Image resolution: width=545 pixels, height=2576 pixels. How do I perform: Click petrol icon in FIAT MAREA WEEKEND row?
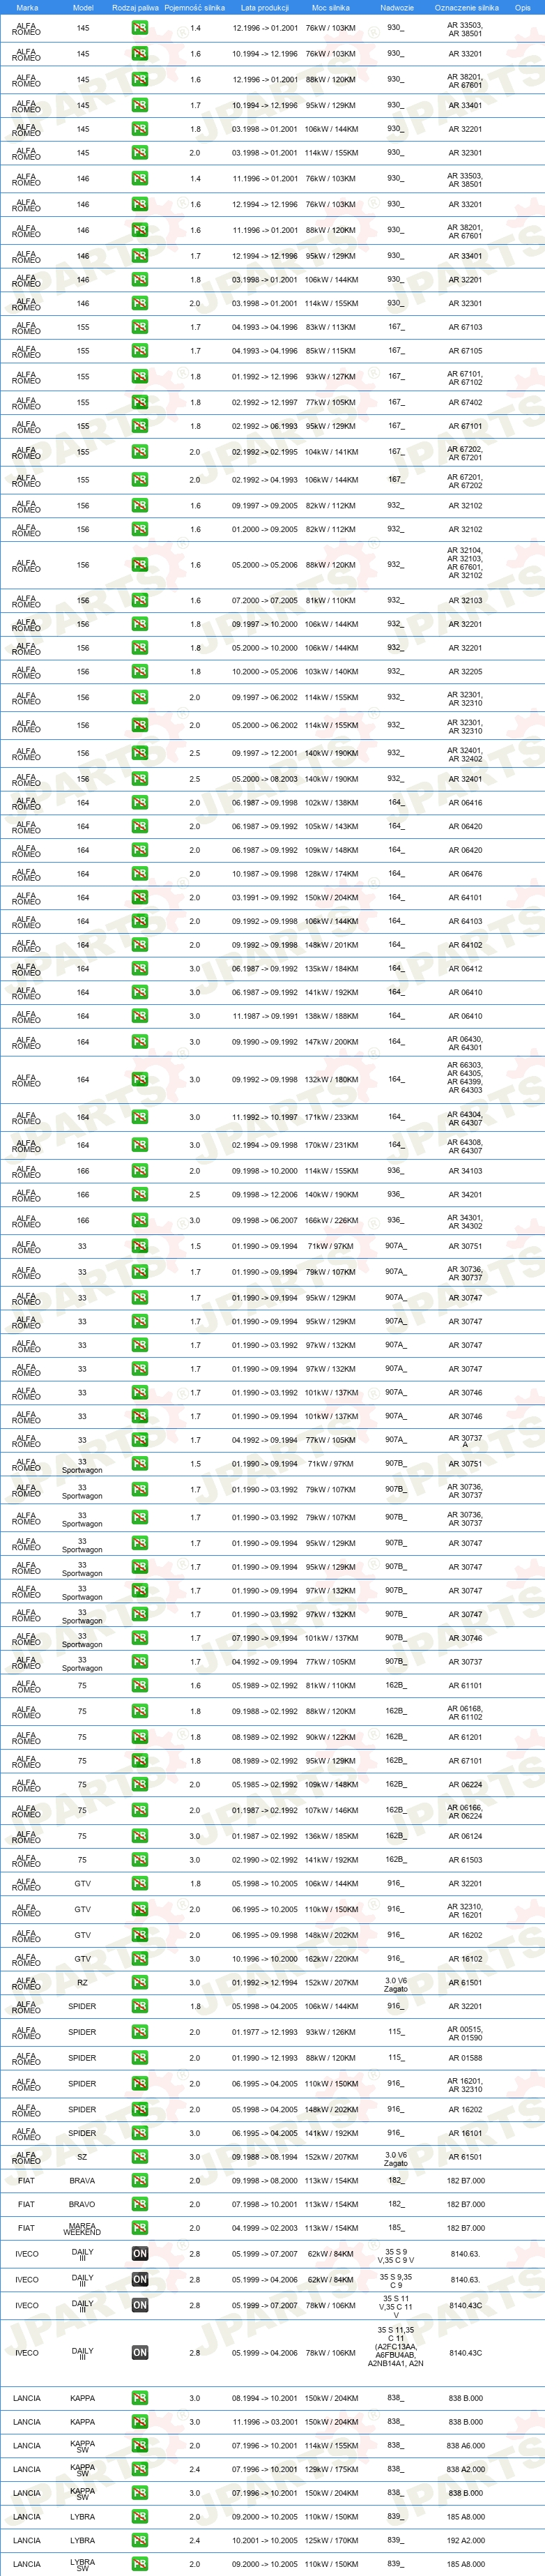click(x=139, y=2228)
